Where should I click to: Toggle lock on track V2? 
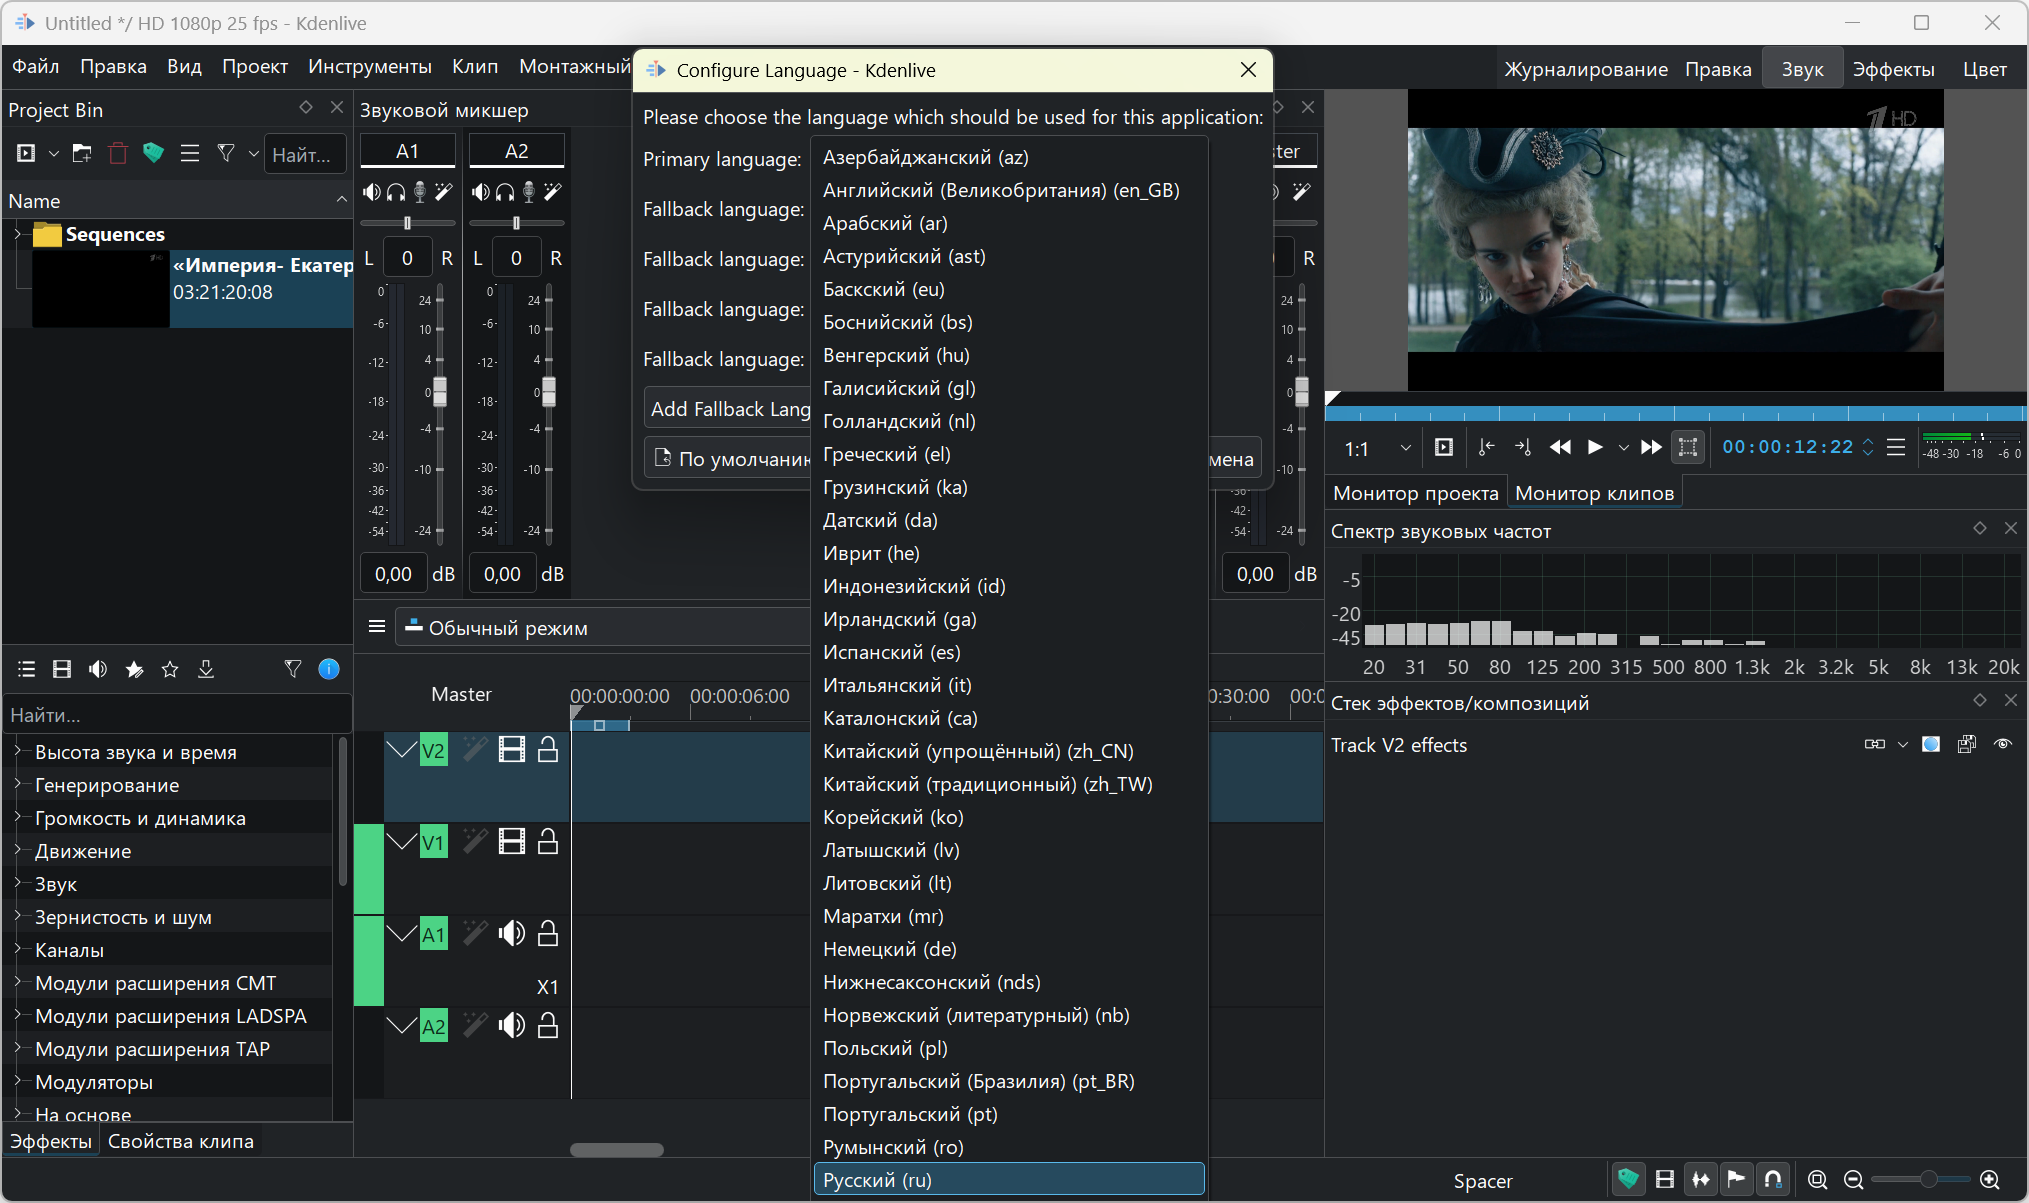[548, 749]
